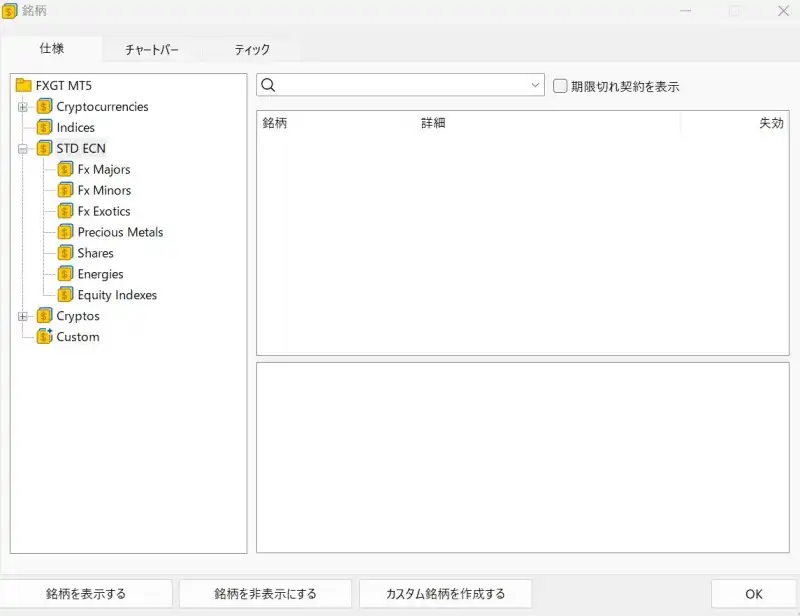Click the search magnifier icon
The image size is (800, 616).
click(268, 85)
